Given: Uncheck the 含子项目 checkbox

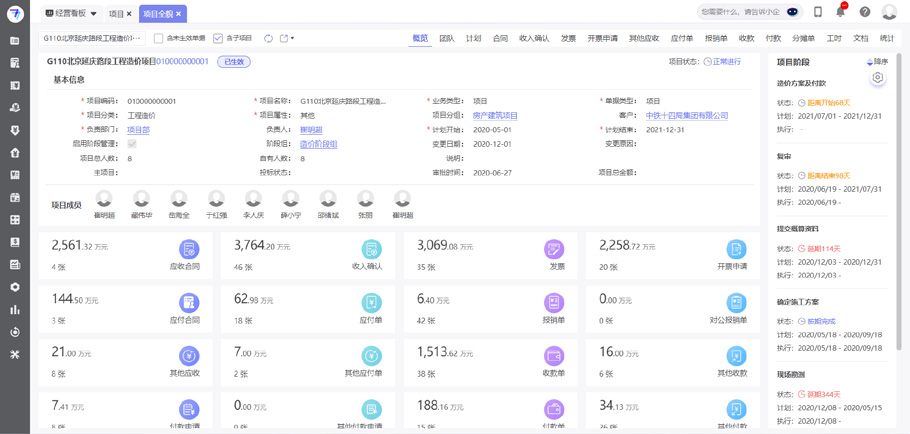Looking at the screenshot, I should coord(218,39).
